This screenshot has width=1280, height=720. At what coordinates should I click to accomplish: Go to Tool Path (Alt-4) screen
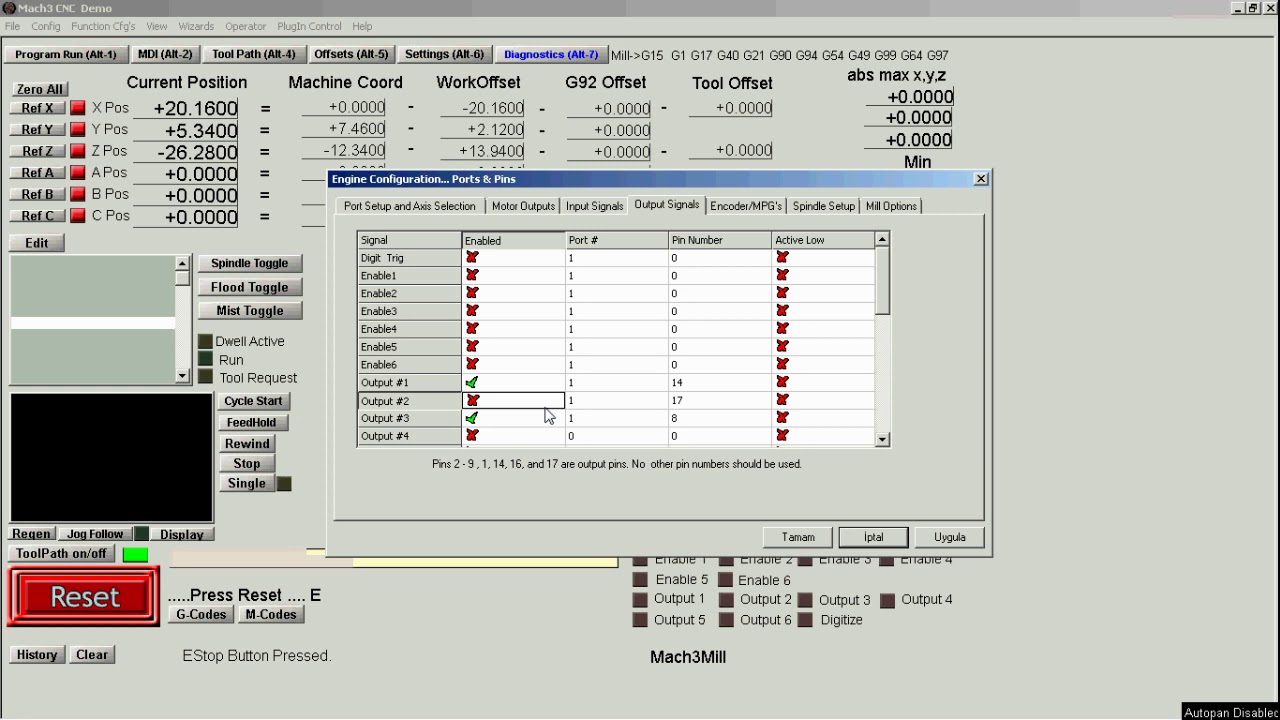pos(254,54)
